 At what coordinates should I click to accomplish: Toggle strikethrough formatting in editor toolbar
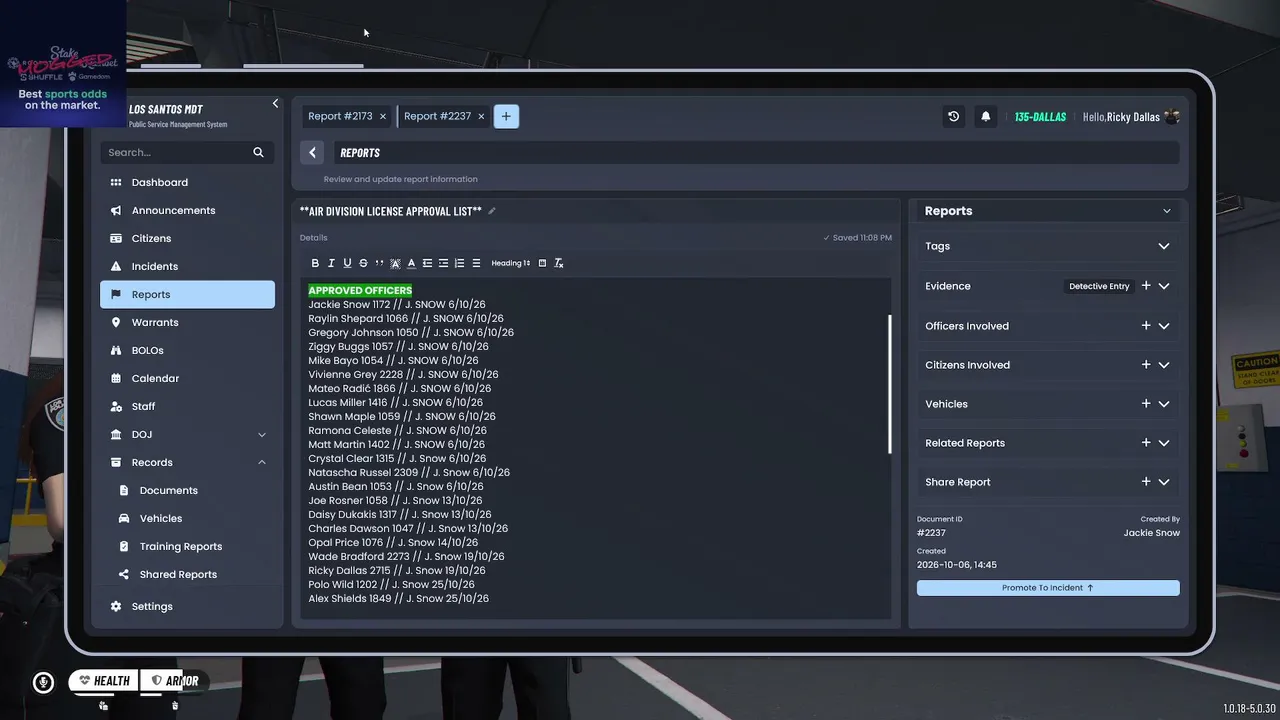pyautogui.click(x=363, y=263)
